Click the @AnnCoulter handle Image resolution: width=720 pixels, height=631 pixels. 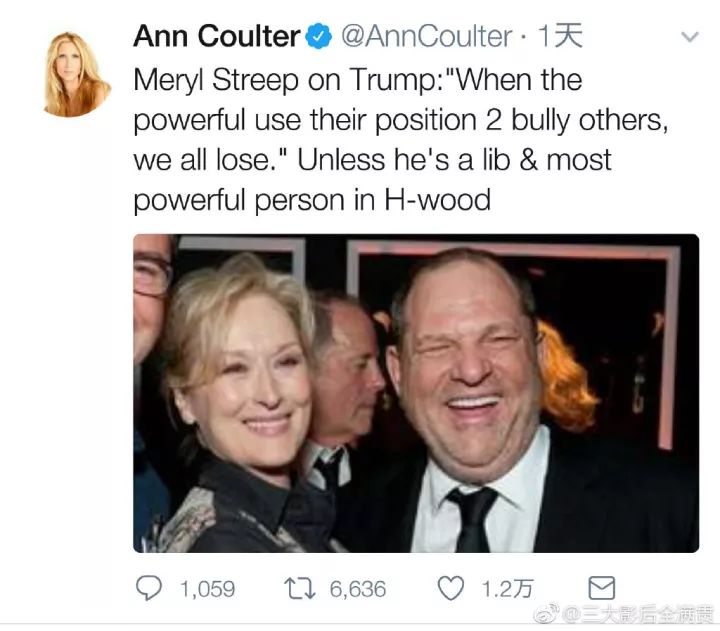427,36
